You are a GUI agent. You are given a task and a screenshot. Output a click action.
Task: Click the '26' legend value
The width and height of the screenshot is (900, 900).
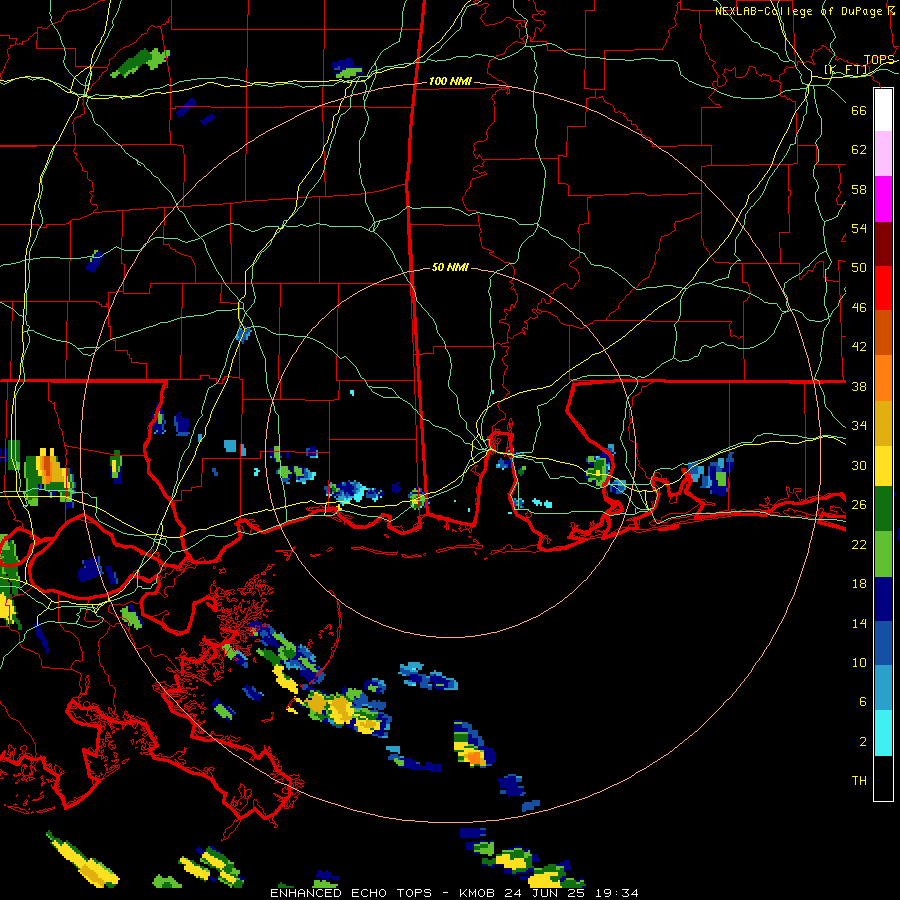pos(859,505)
